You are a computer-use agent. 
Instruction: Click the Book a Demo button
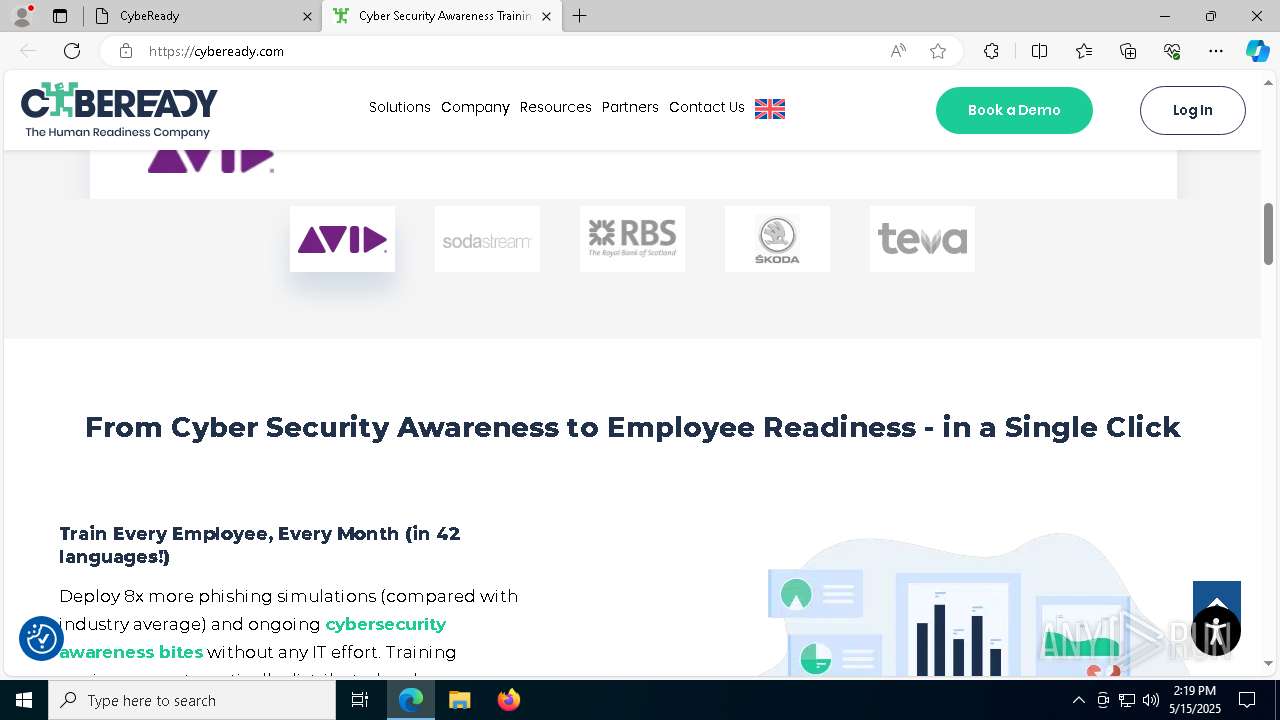click(1014, 110)
